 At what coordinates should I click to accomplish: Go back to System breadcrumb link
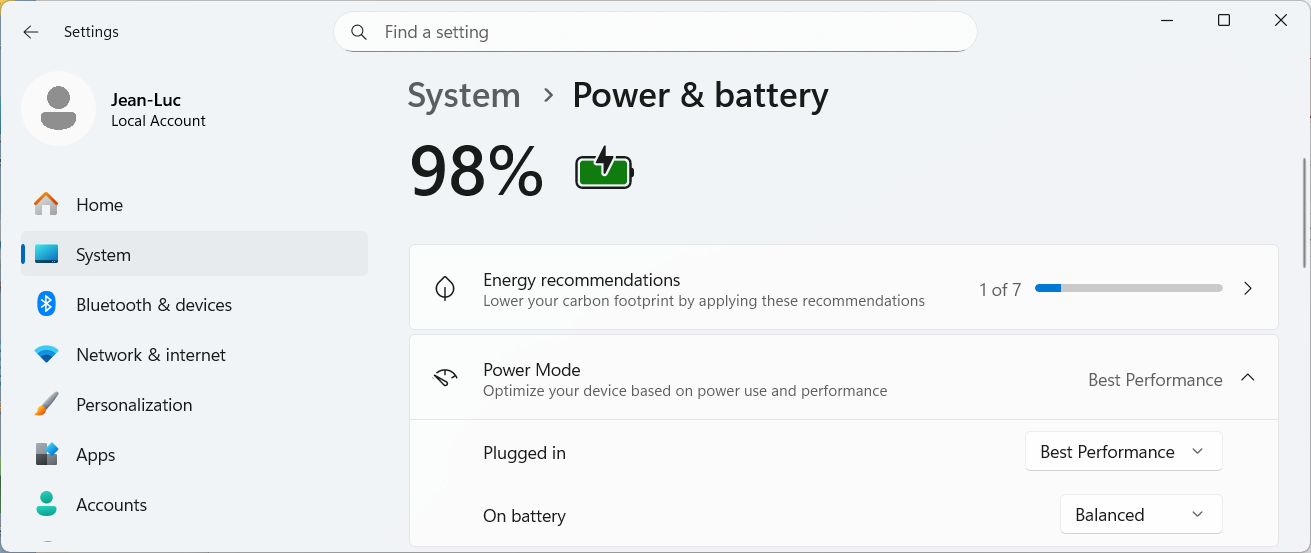pos(464,96)
